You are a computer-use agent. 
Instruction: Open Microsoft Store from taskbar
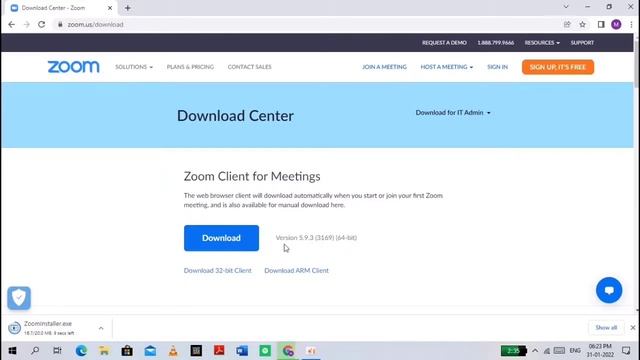click(x=127, y=351)
